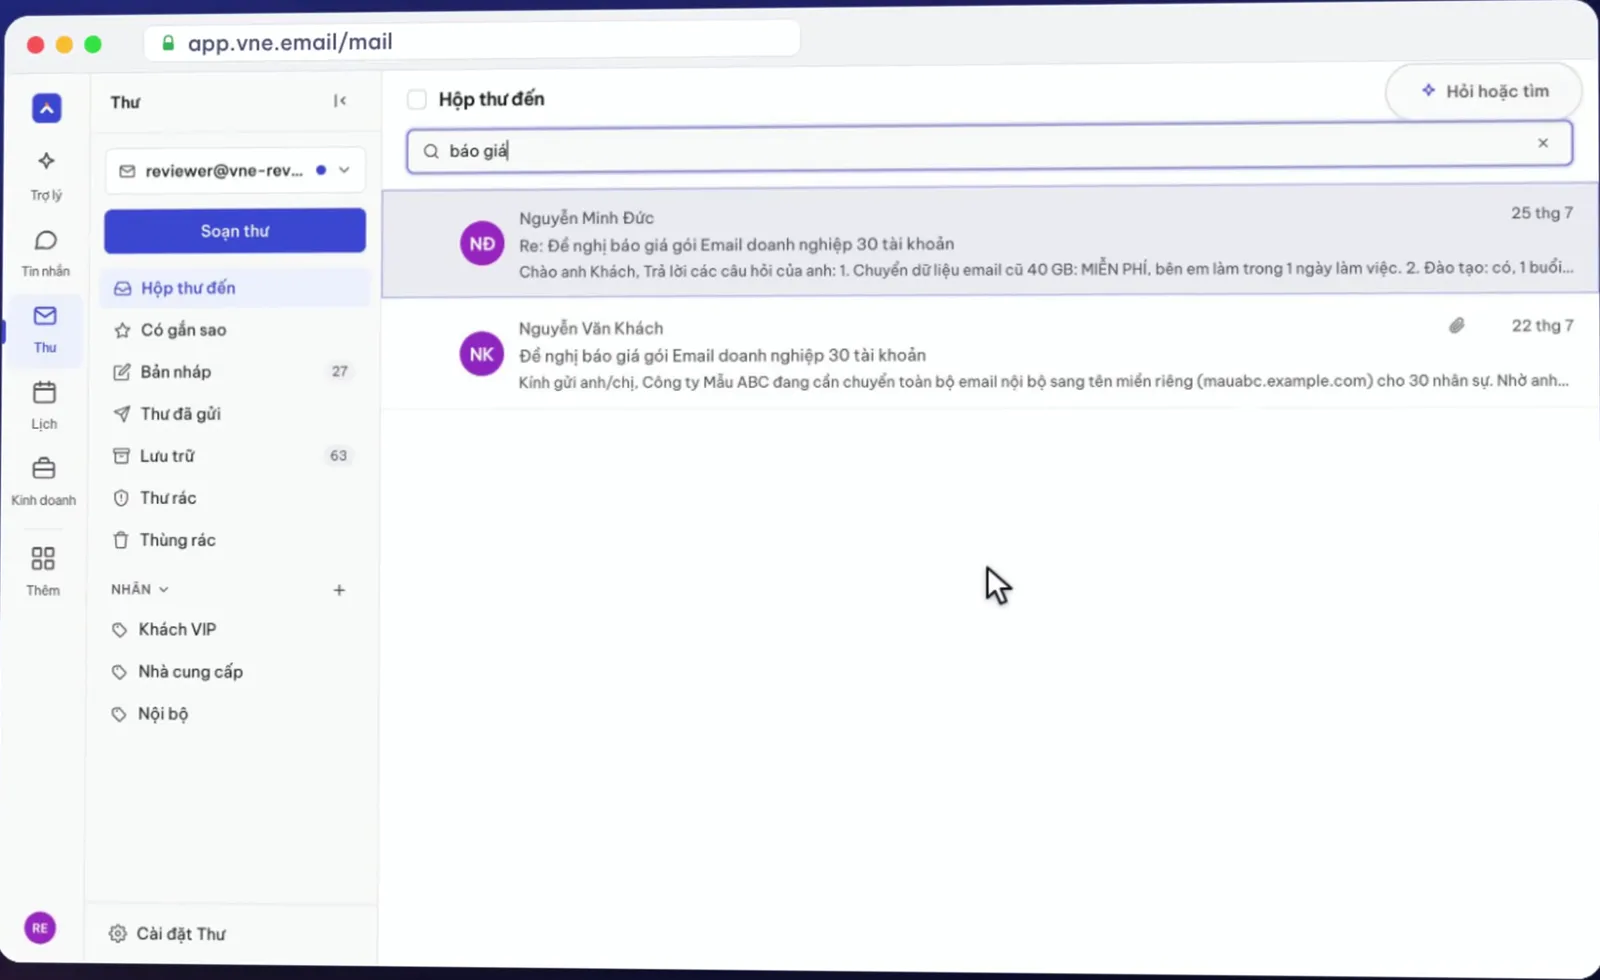Collapse the Thư sidebar panel
This screenshot has width=1600, height=980.
(x=340, y=101)
